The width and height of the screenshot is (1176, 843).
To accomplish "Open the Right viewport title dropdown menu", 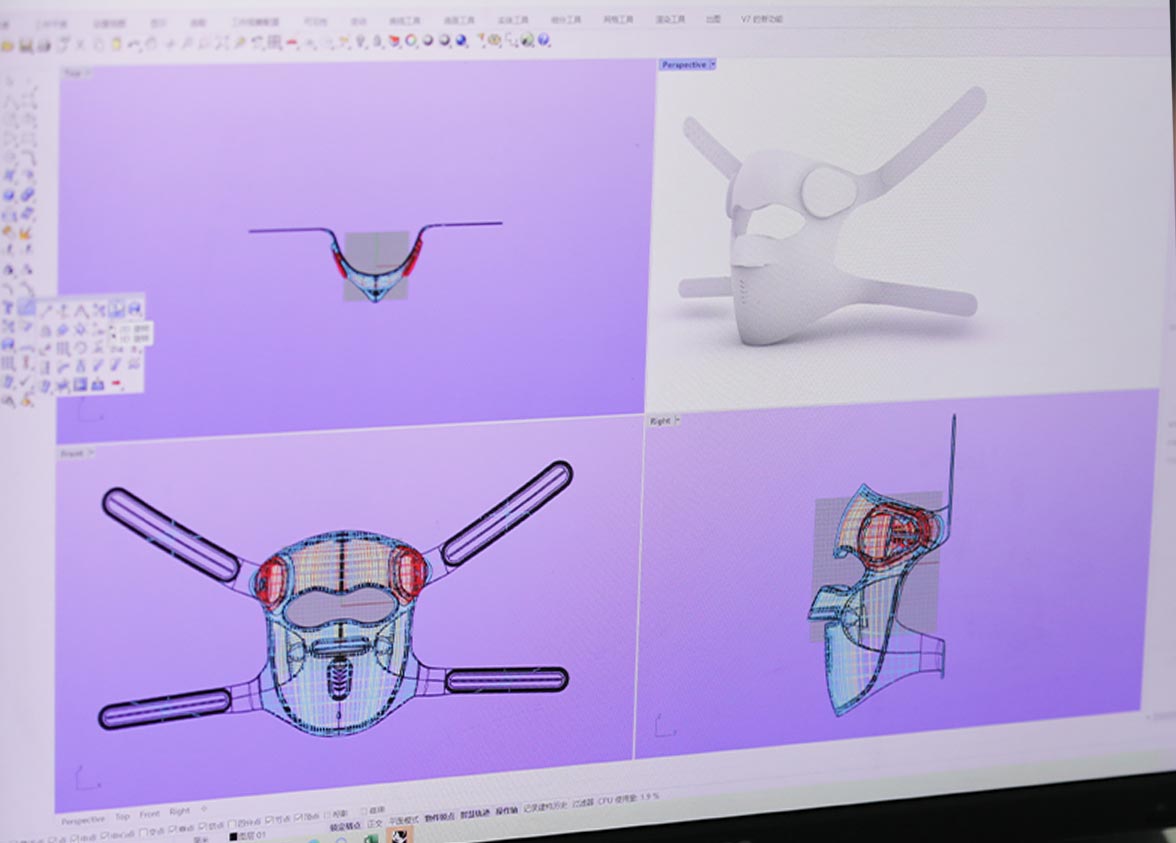I will click(x=677, y=421).
